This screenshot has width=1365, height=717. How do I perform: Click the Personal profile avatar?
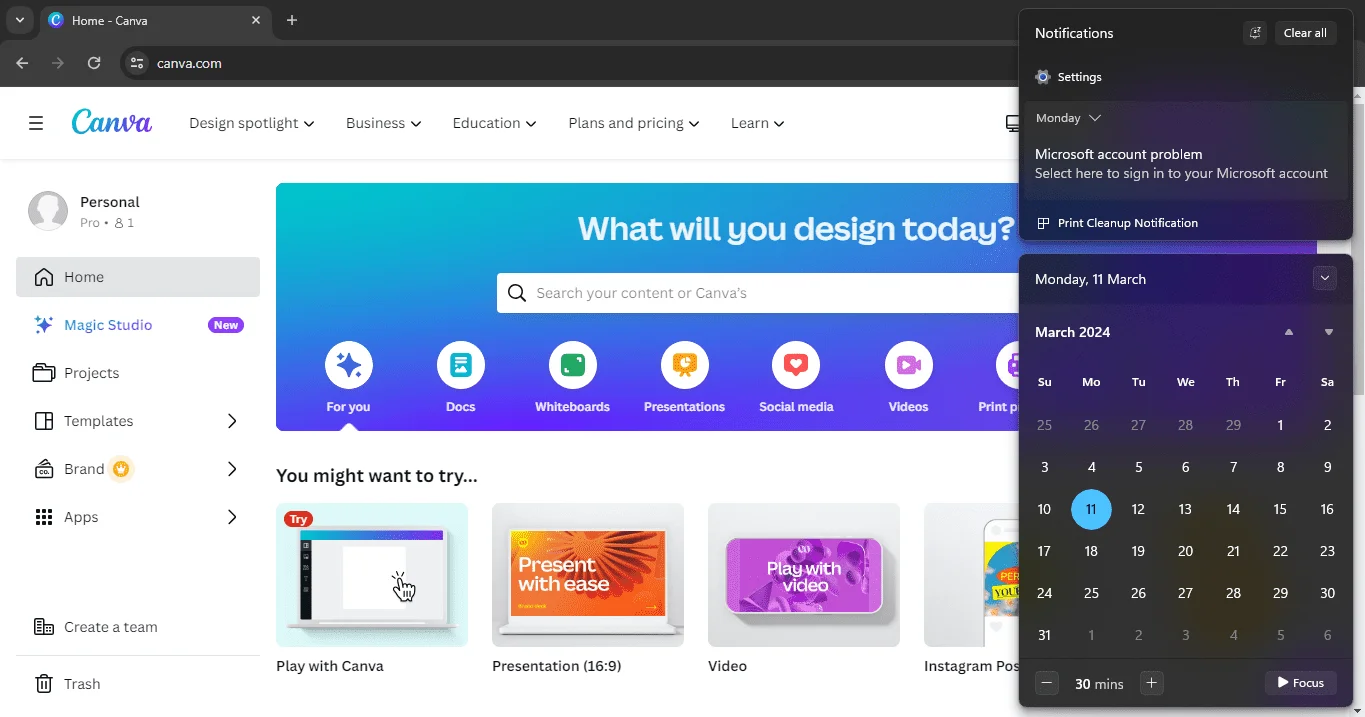[x=48, y=211]
